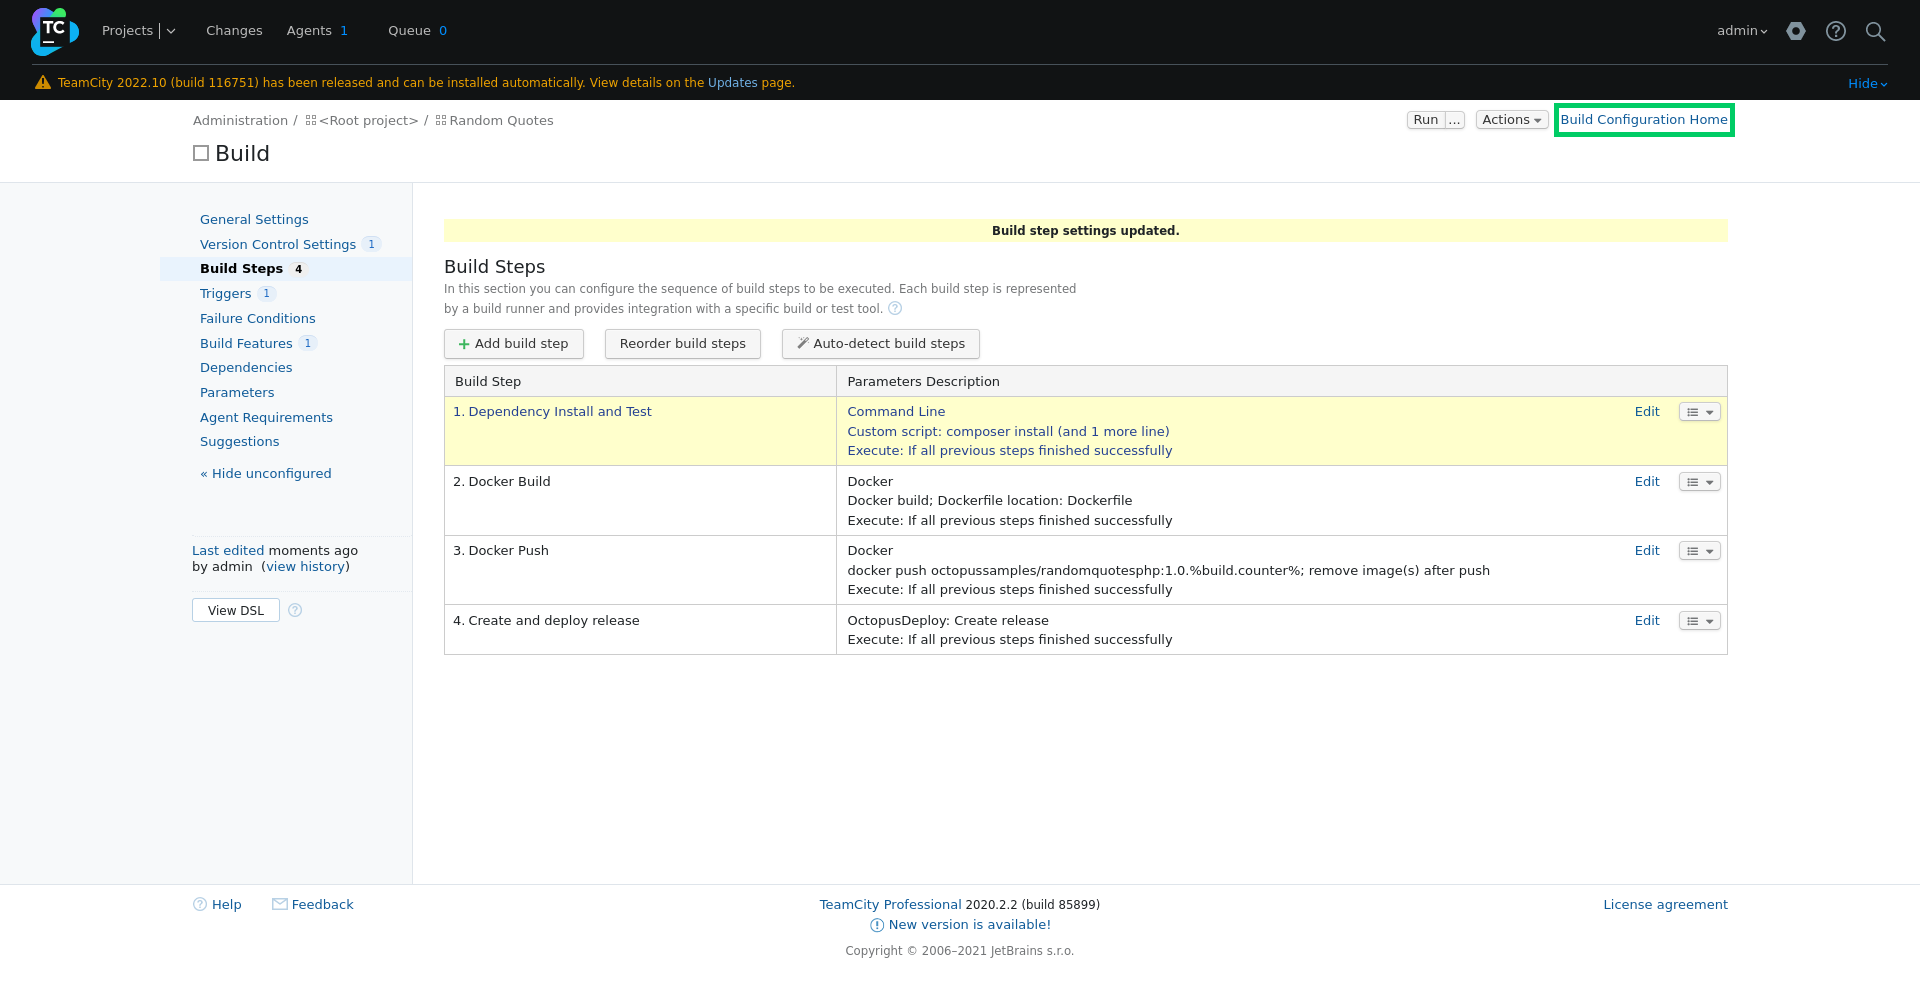The height and width of the screenshot is (995, 1920).
Task: Click the warning triangle icon in update banner
Action: coord(43,83)
